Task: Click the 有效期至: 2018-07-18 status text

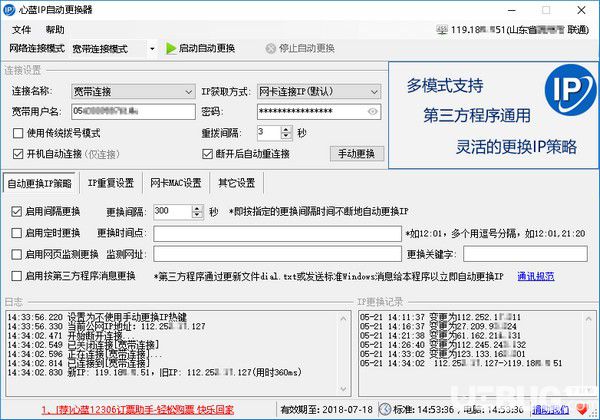Action: (x=326, y=410)
